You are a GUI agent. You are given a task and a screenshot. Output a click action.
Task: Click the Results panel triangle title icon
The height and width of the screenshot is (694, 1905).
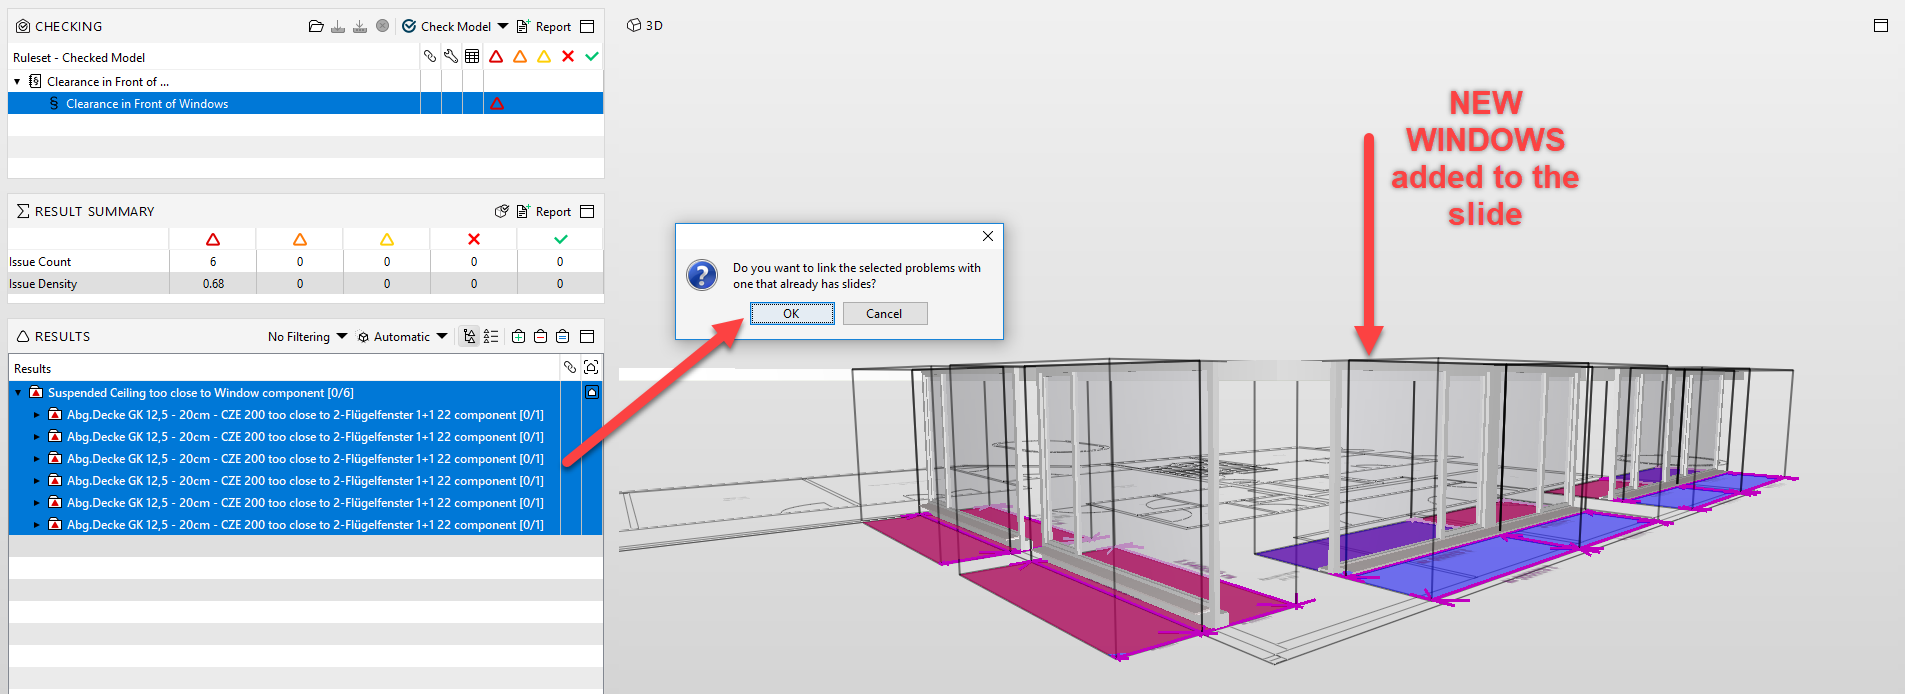tap(23, 336)
